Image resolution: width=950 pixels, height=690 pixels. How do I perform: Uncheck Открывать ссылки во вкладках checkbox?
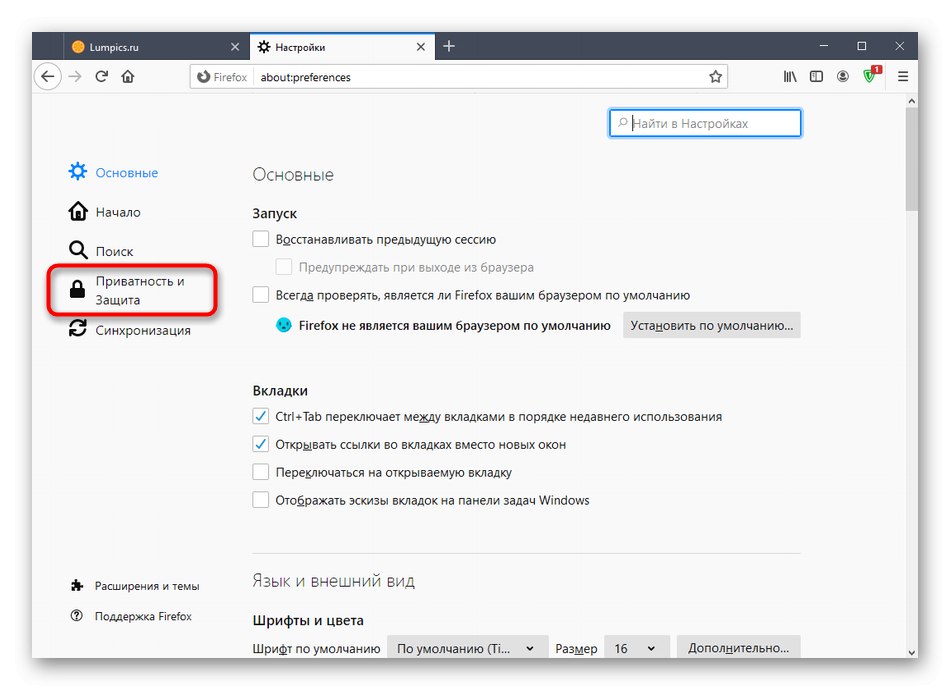click(x=261, y=444)
